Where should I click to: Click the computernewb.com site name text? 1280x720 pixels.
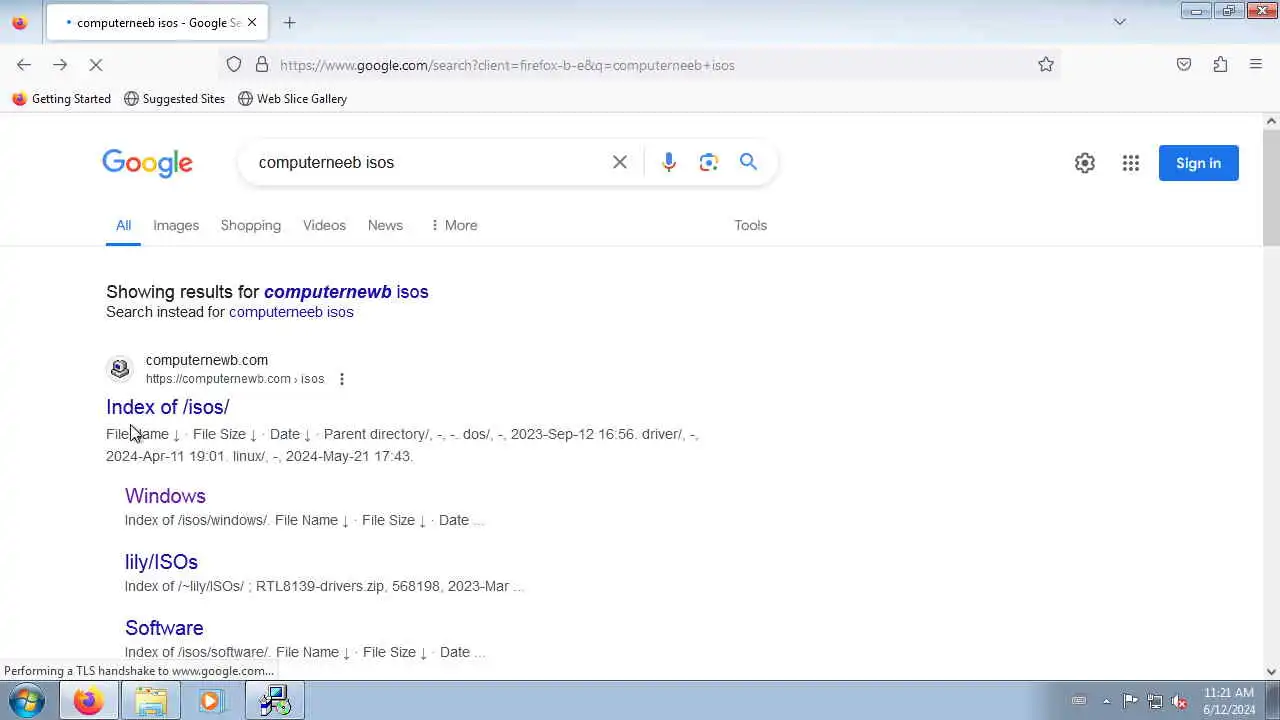pos(207,360)
